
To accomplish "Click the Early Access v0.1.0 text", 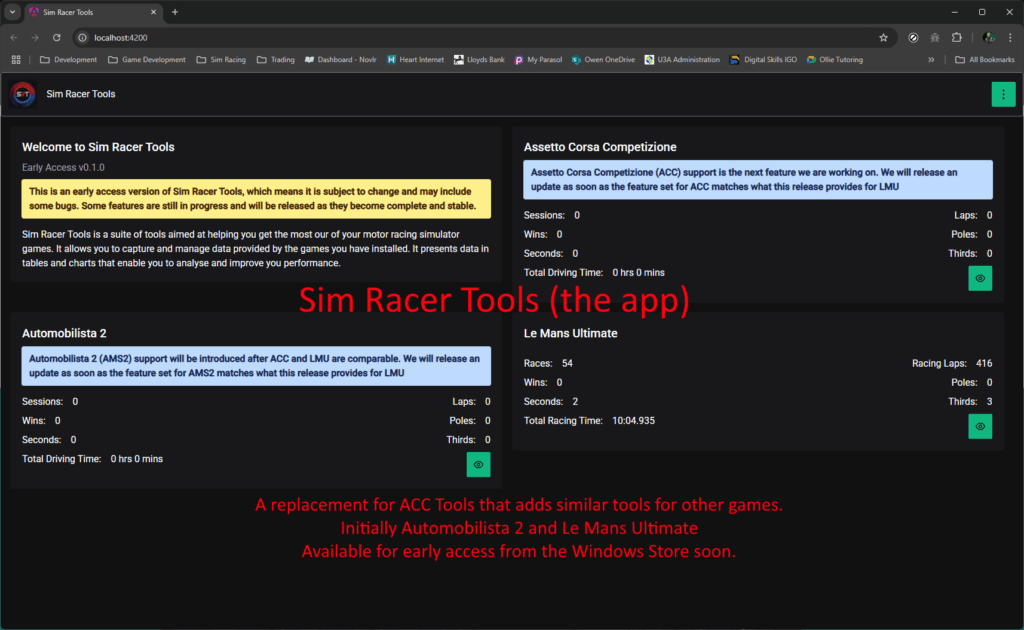I will click(63, 167).
